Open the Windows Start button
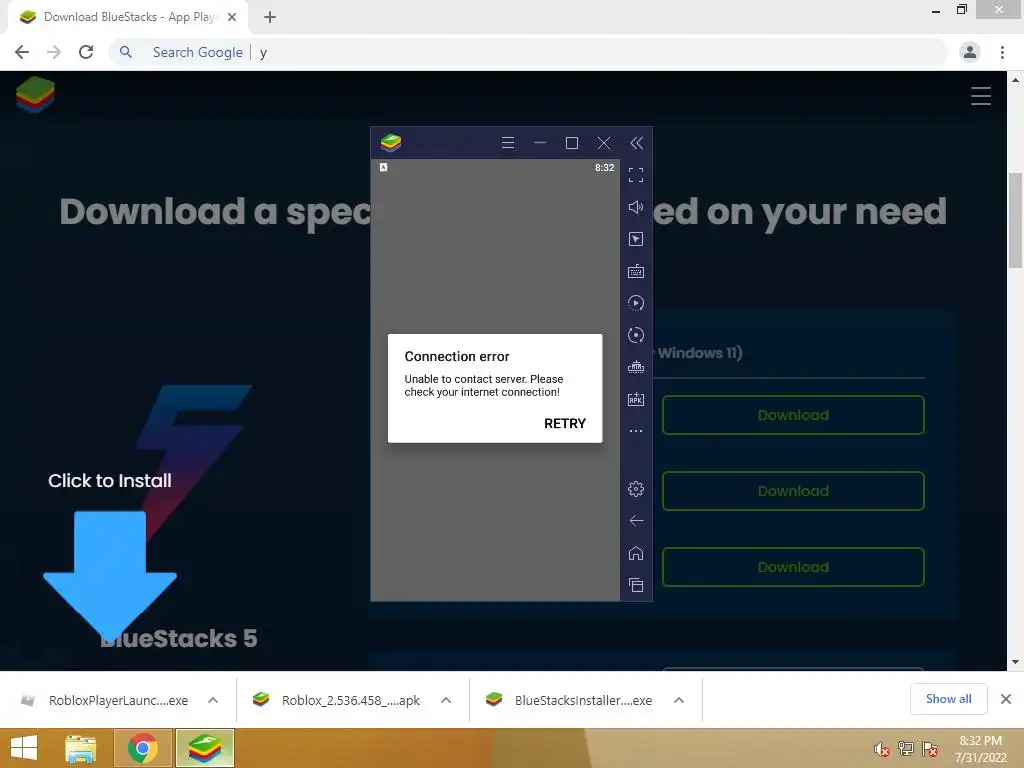 24,748
